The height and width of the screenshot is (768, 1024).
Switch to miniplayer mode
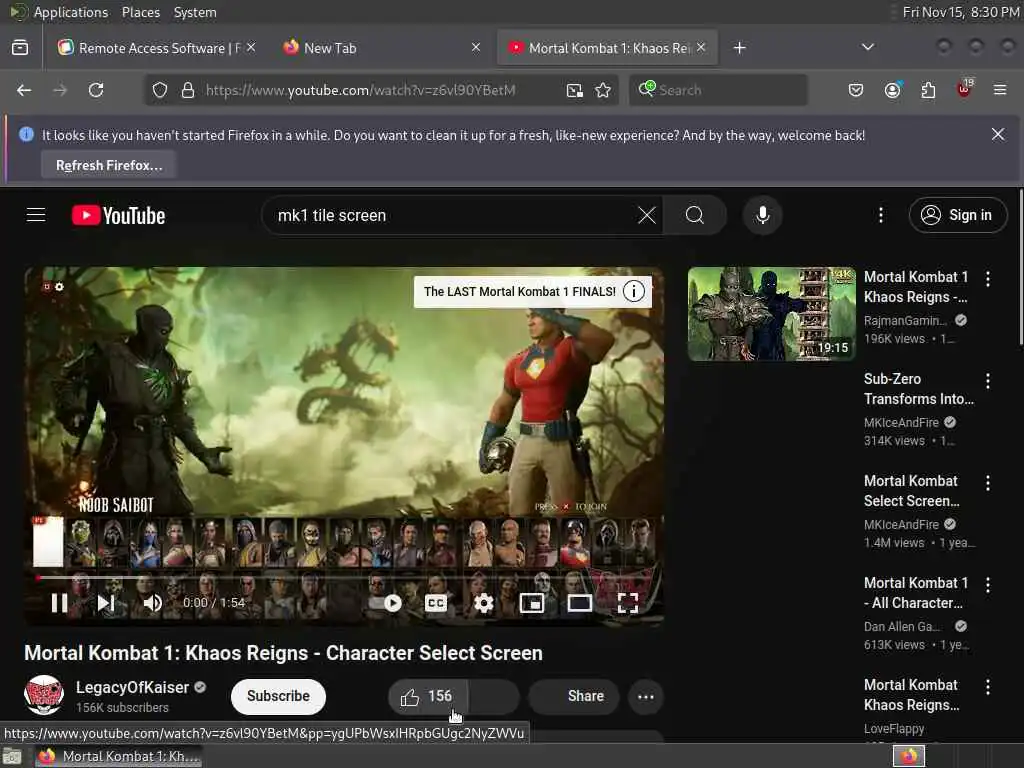point(532,603)
